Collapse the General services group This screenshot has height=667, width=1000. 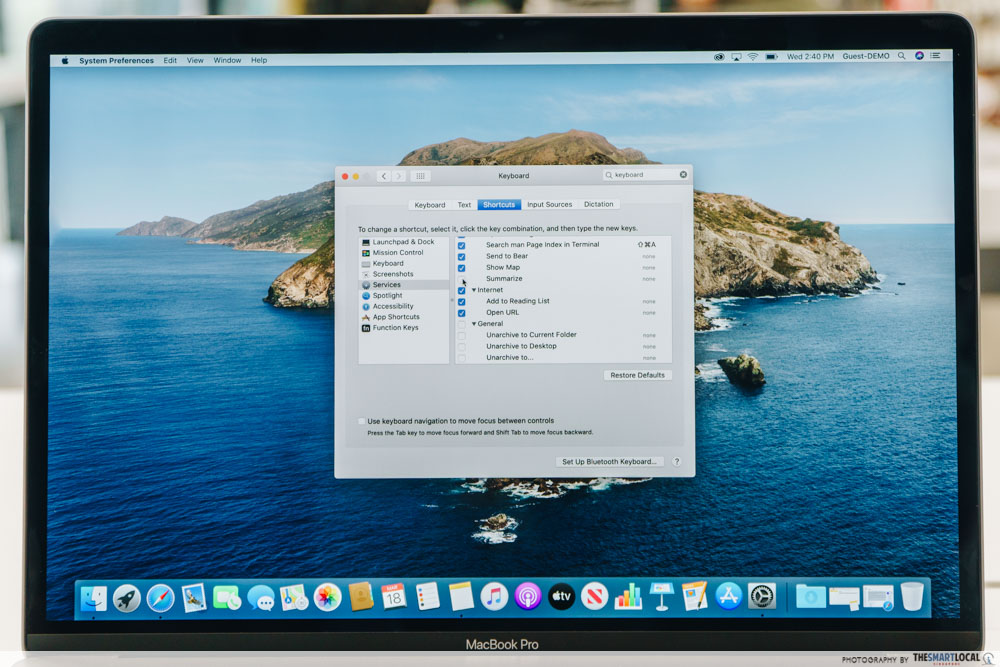click(x=474, y=324)
